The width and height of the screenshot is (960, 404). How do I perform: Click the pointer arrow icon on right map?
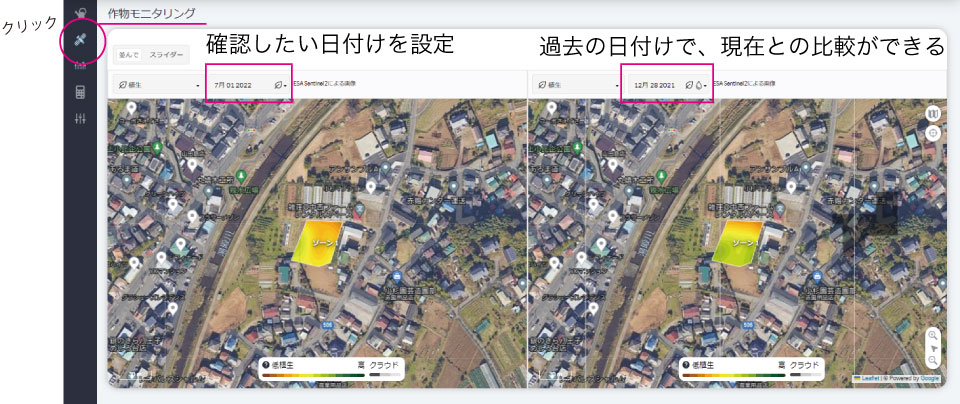tap(933, 348)
